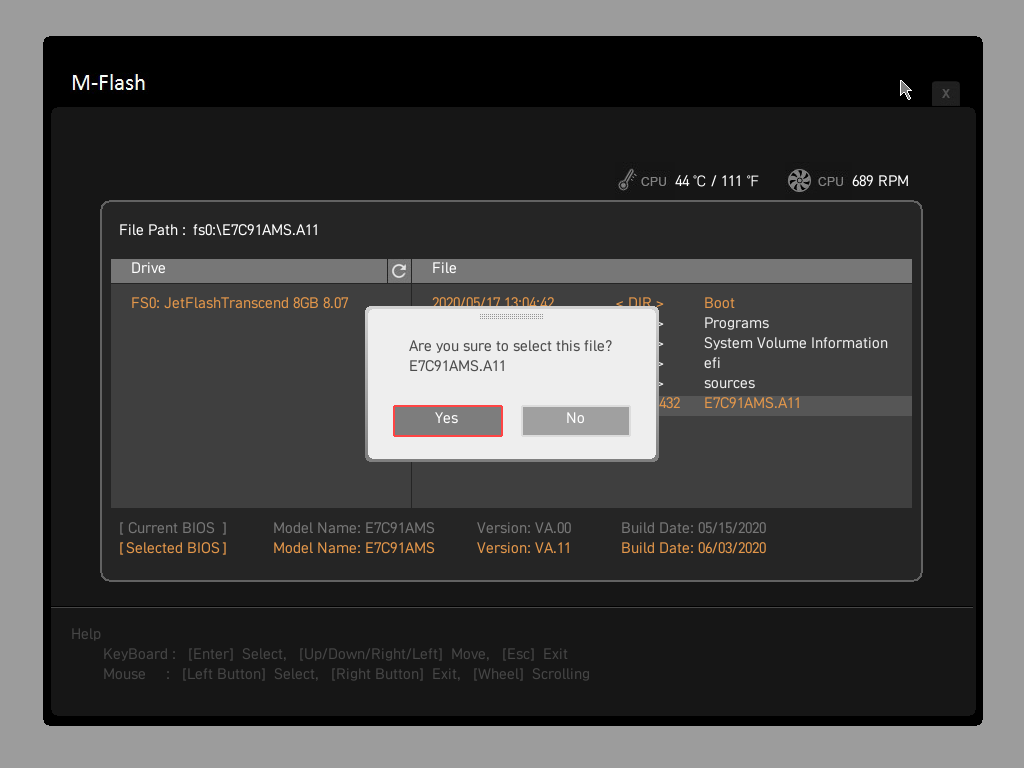Click Current BIOS Version: VA.00 text
The height and width of the screenshot is (768, 1024).
pyautogui.click(x=524, y=528)
